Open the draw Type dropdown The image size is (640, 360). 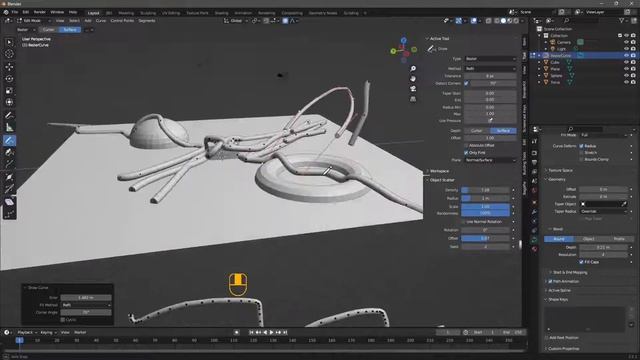click(x=490, y=59)
